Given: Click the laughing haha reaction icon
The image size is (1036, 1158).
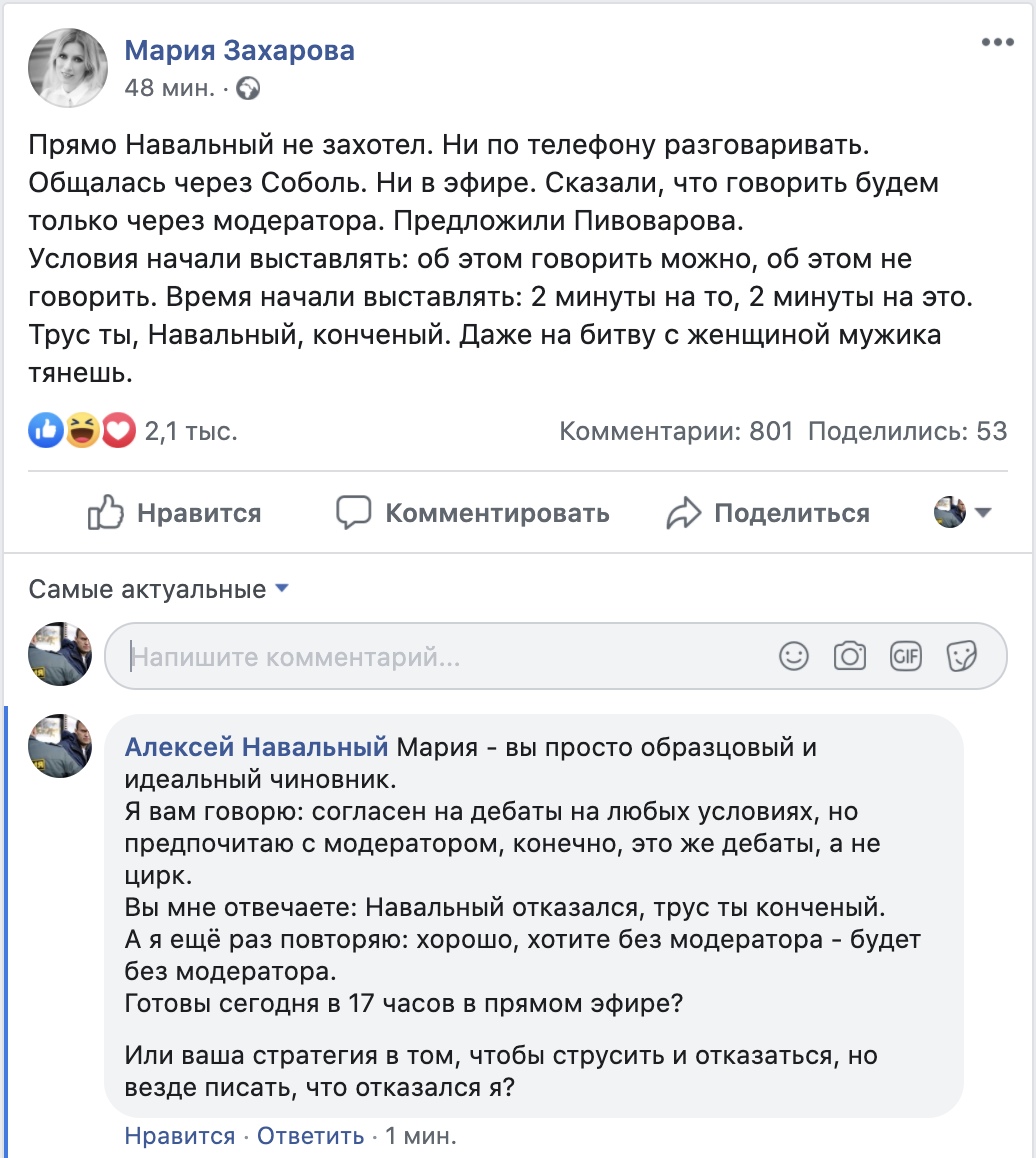Looking at the screenshot, I should [81, 431].
